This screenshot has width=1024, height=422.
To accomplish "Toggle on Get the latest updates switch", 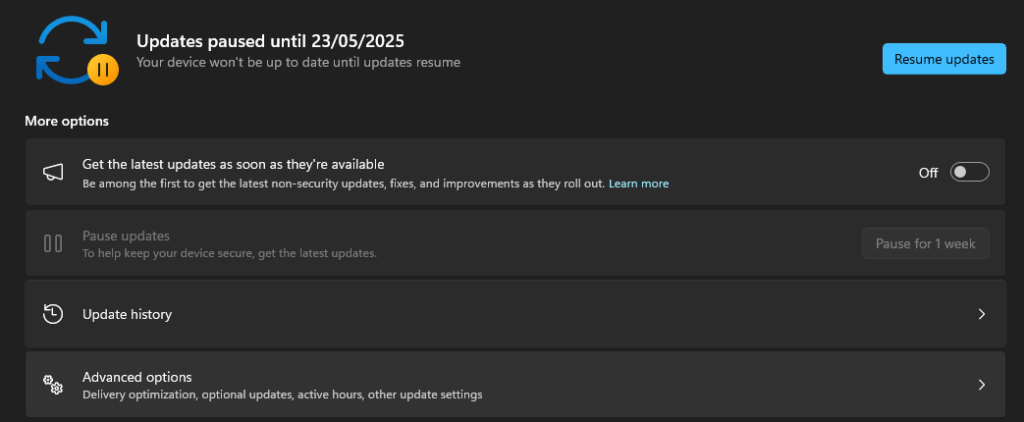I will pyautogui.click(x=969, y=172).
